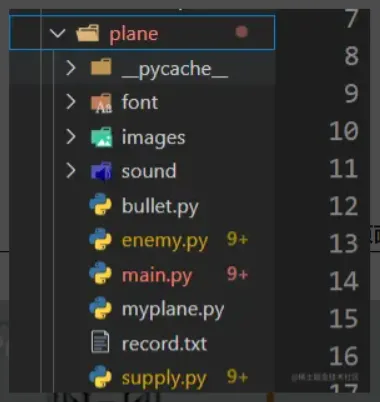Click the modified dot beside plane
This screenshot has width=380, height=402.
pos(241,32)
